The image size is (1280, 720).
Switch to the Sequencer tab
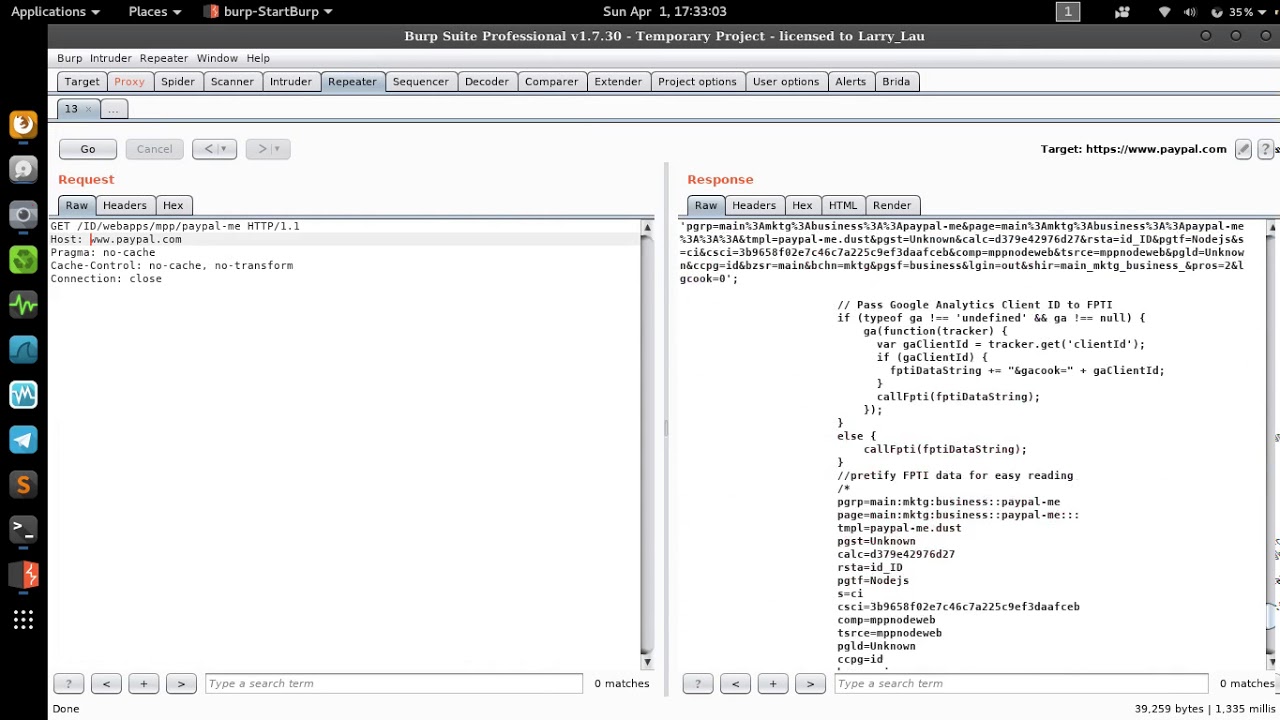point(421,82)
